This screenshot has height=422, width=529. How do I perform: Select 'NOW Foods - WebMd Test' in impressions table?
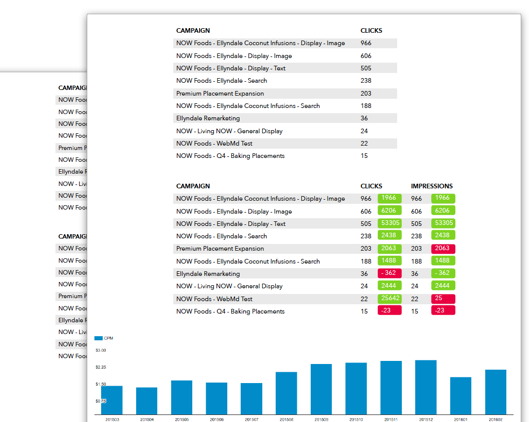[x=214, y=299]
